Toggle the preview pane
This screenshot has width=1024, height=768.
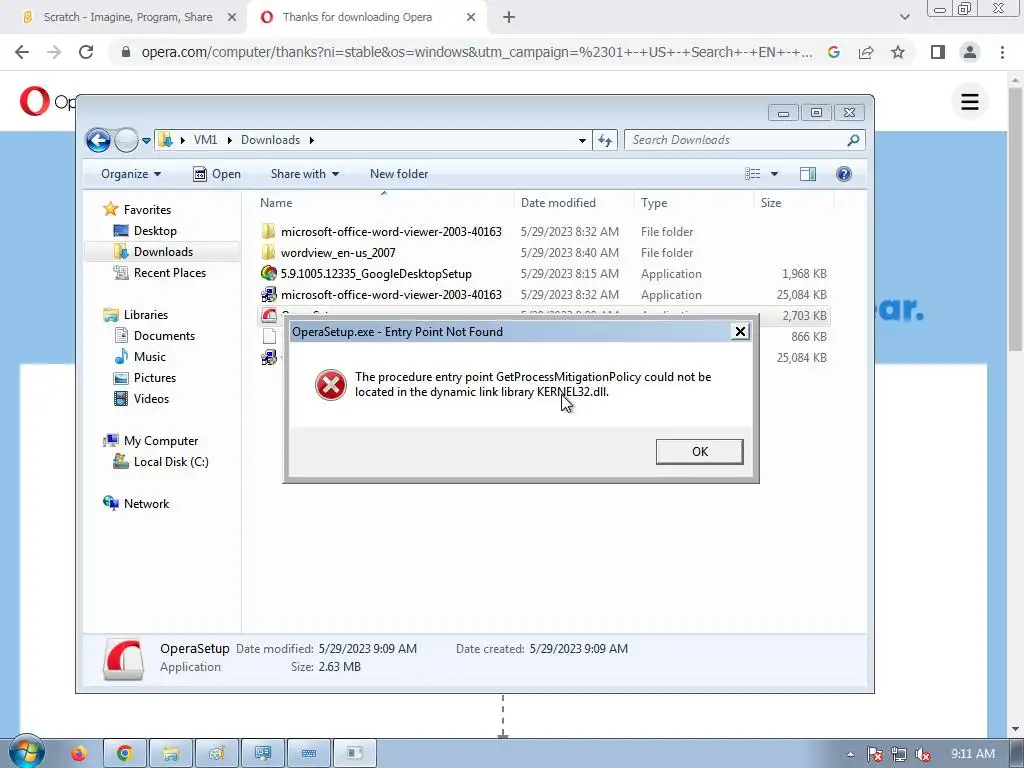coord(808,174)
